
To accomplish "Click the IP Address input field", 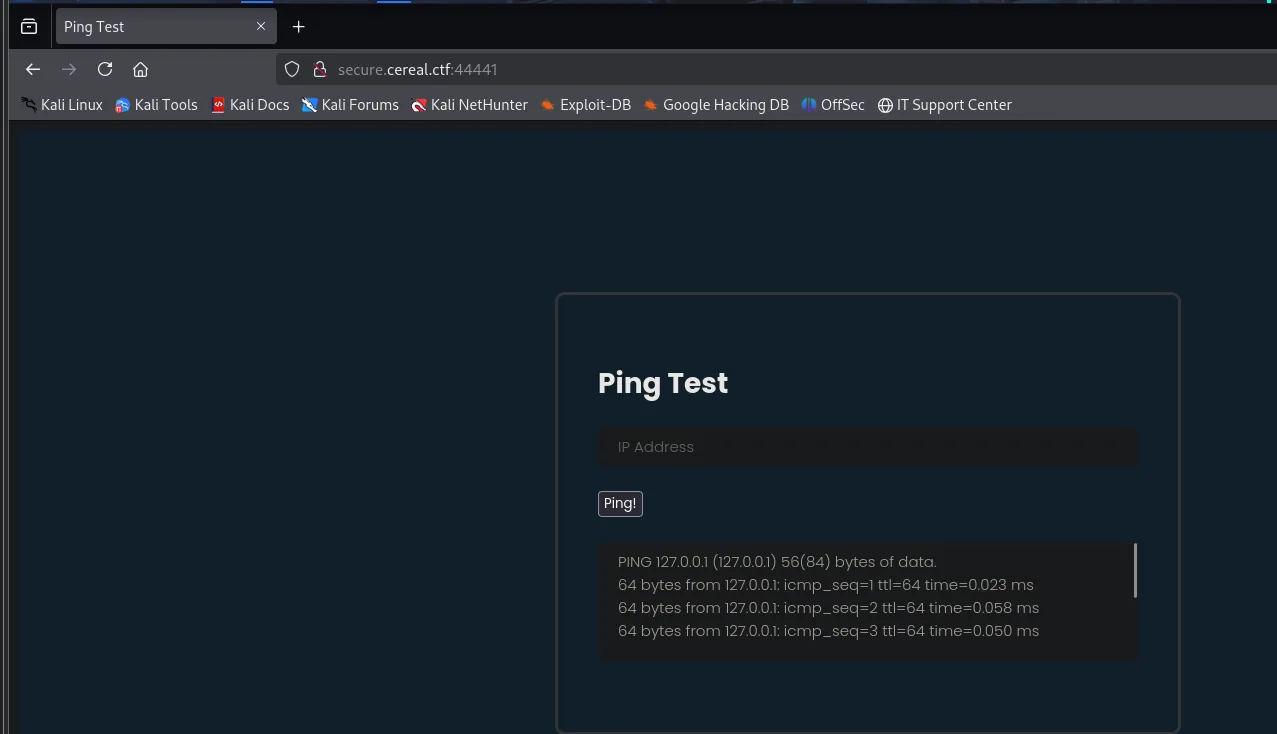I will [868, 447].
